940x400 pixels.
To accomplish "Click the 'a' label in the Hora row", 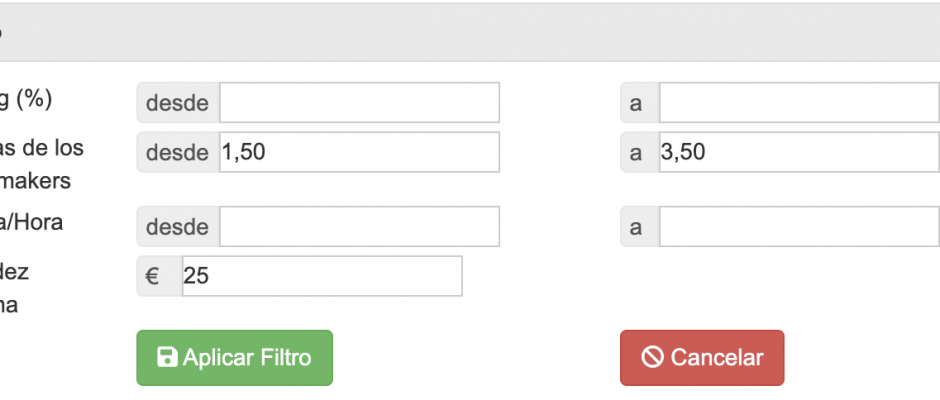I will [637, 227].
